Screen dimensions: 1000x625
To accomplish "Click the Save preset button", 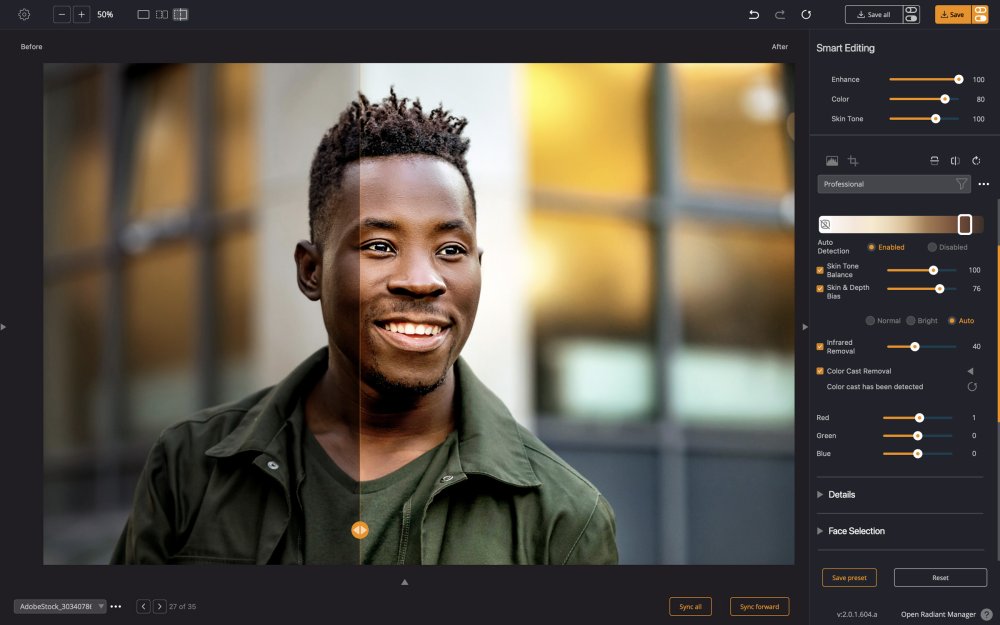I will (x=849, y=578).
